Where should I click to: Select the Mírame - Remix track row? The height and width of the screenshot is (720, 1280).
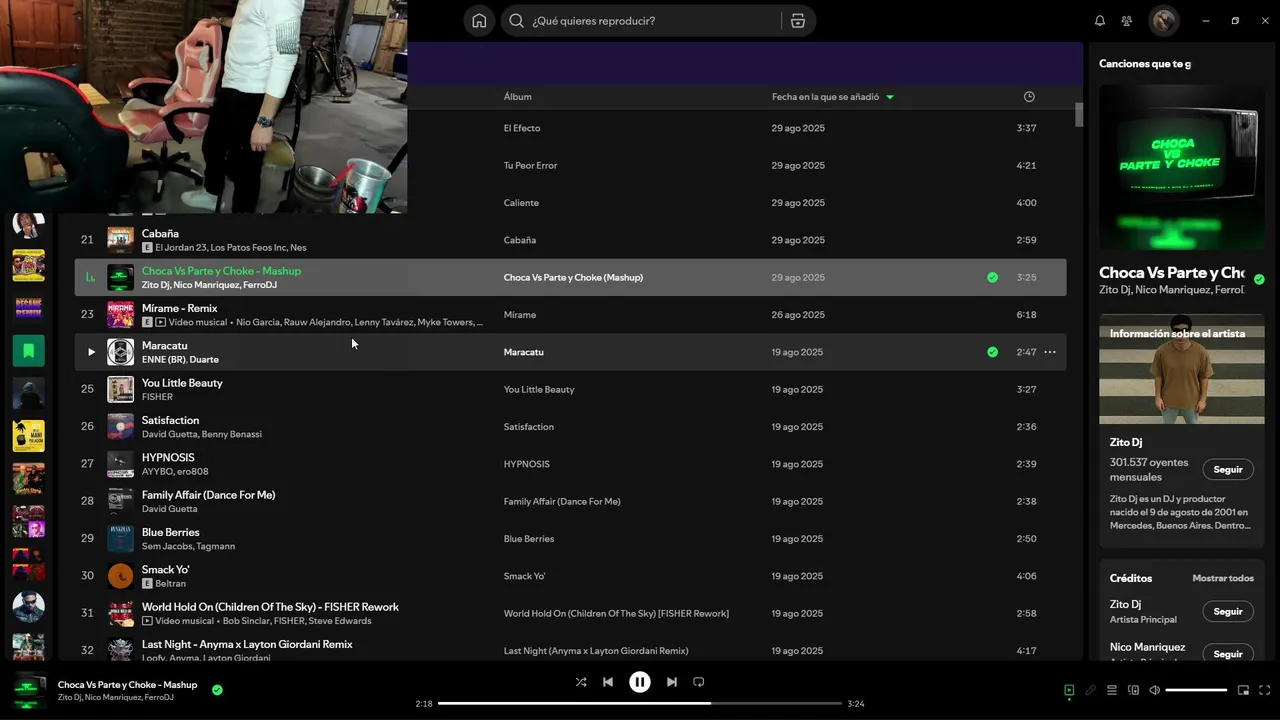coord(570,314)
